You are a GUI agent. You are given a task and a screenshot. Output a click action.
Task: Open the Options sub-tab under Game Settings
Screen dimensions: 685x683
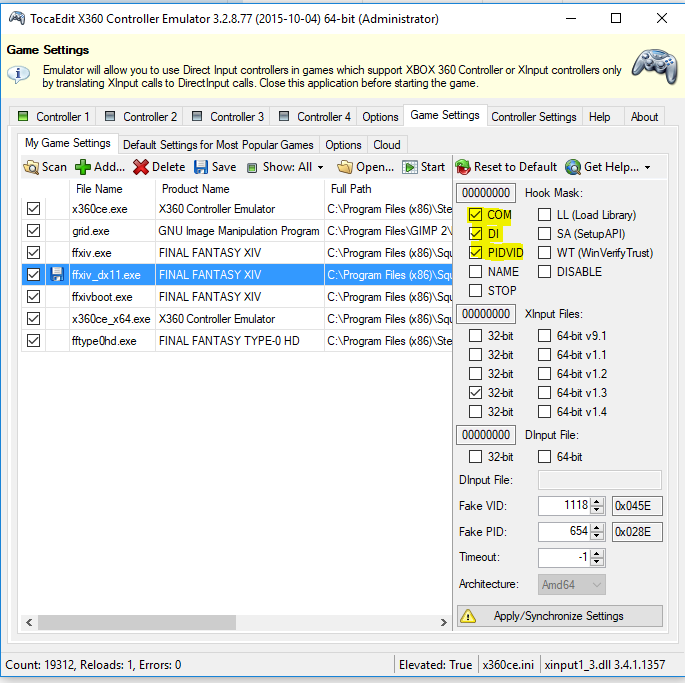pyautogui.click(x=343, y=145)
